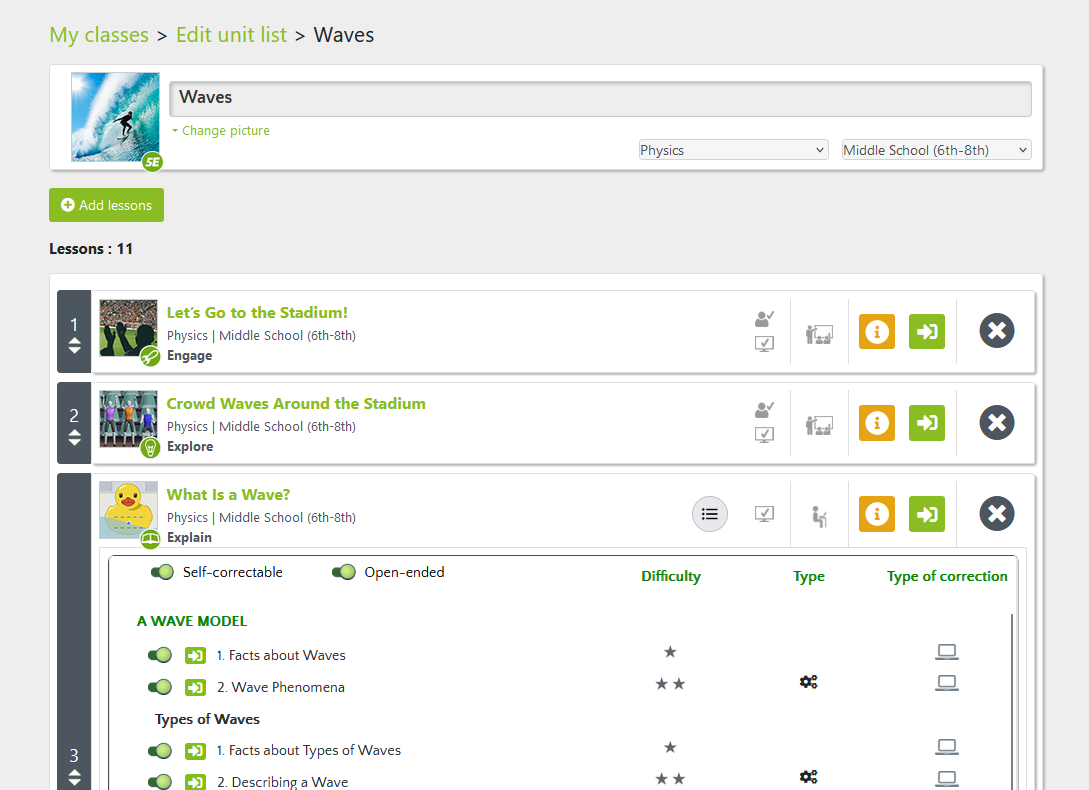
Task: Click the orange info icon for Let's Go to the Stadium!
Action: (x=876, y=331)
